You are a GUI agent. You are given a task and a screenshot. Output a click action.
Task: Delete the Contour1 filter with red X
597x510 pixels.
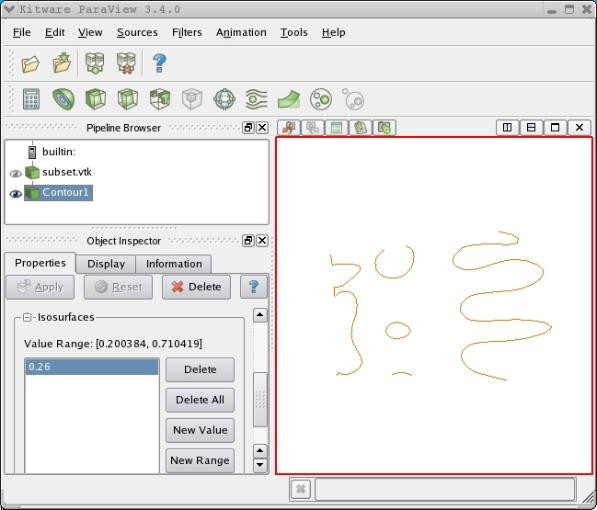pos(196,287)
